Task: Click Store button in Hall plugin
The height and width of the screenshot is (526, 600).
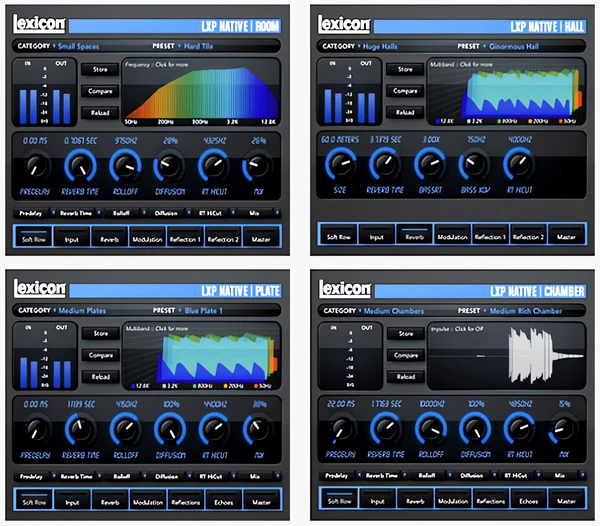Action: point(405,70)
